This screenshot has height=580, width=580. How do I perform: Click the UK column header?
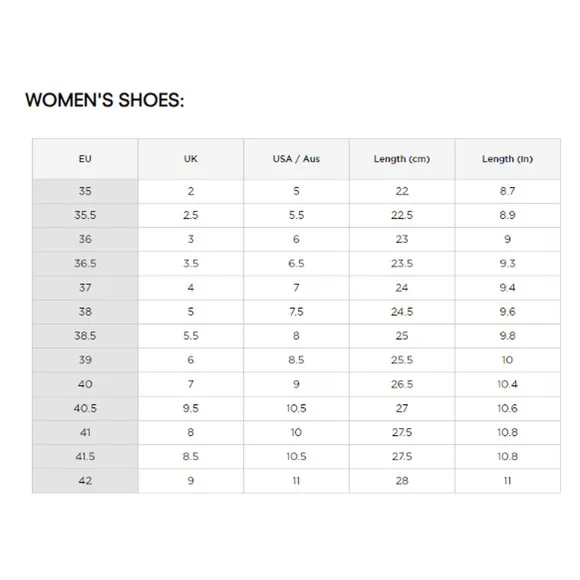pyautogui.click(x=190, y=159)
